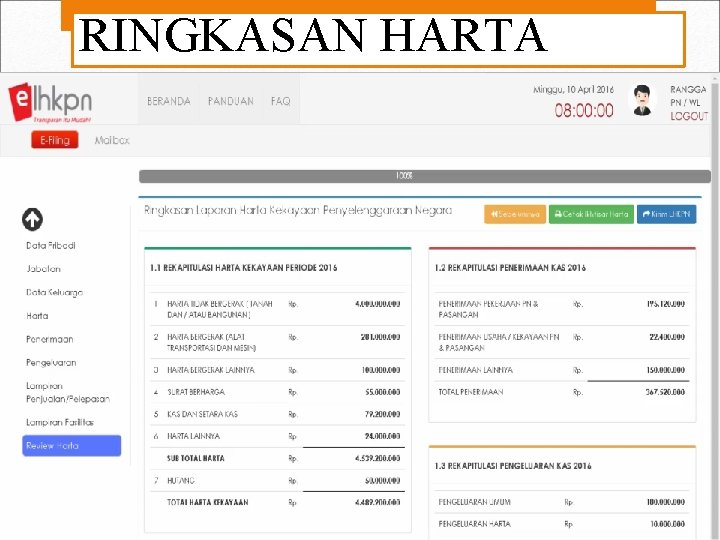
Task: Open Jabatan in sidebar
Action: pyautogui.click(x=43, y=269)
